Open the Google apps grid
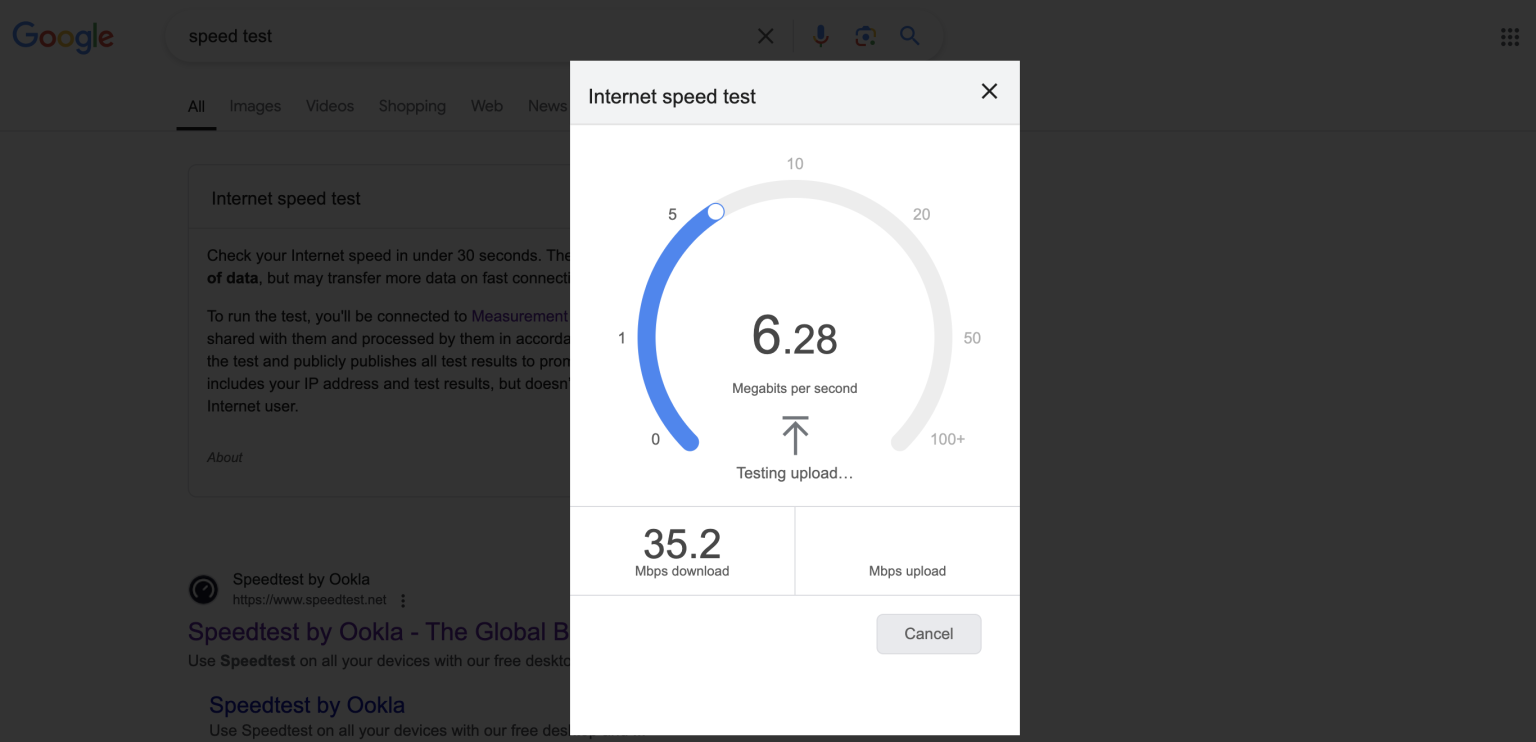This screenshot has width=1536, height=742. 1510,36
